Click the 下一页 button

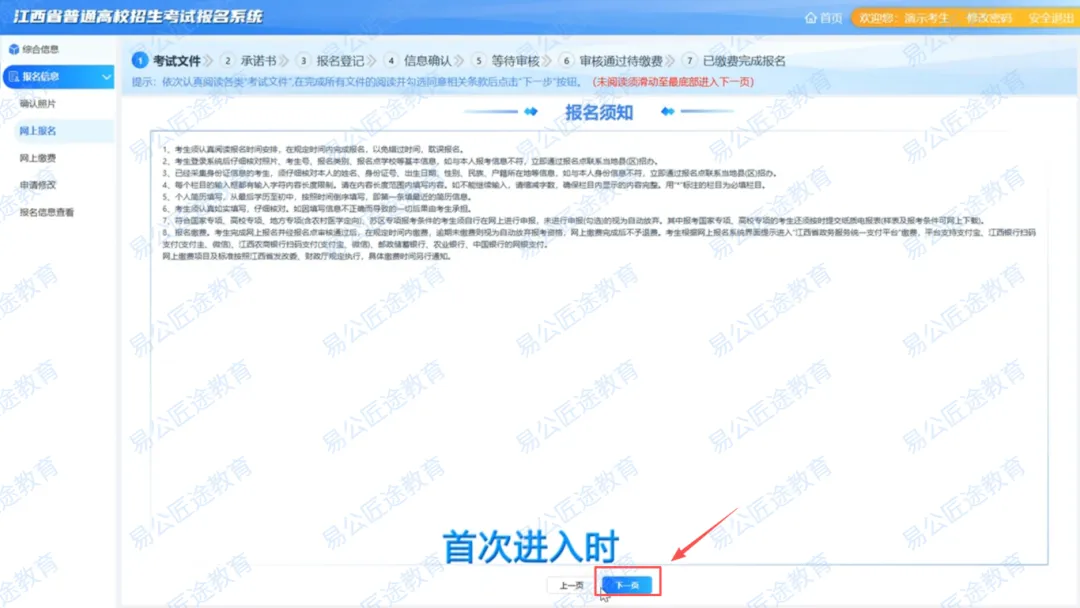pos(627,585)
